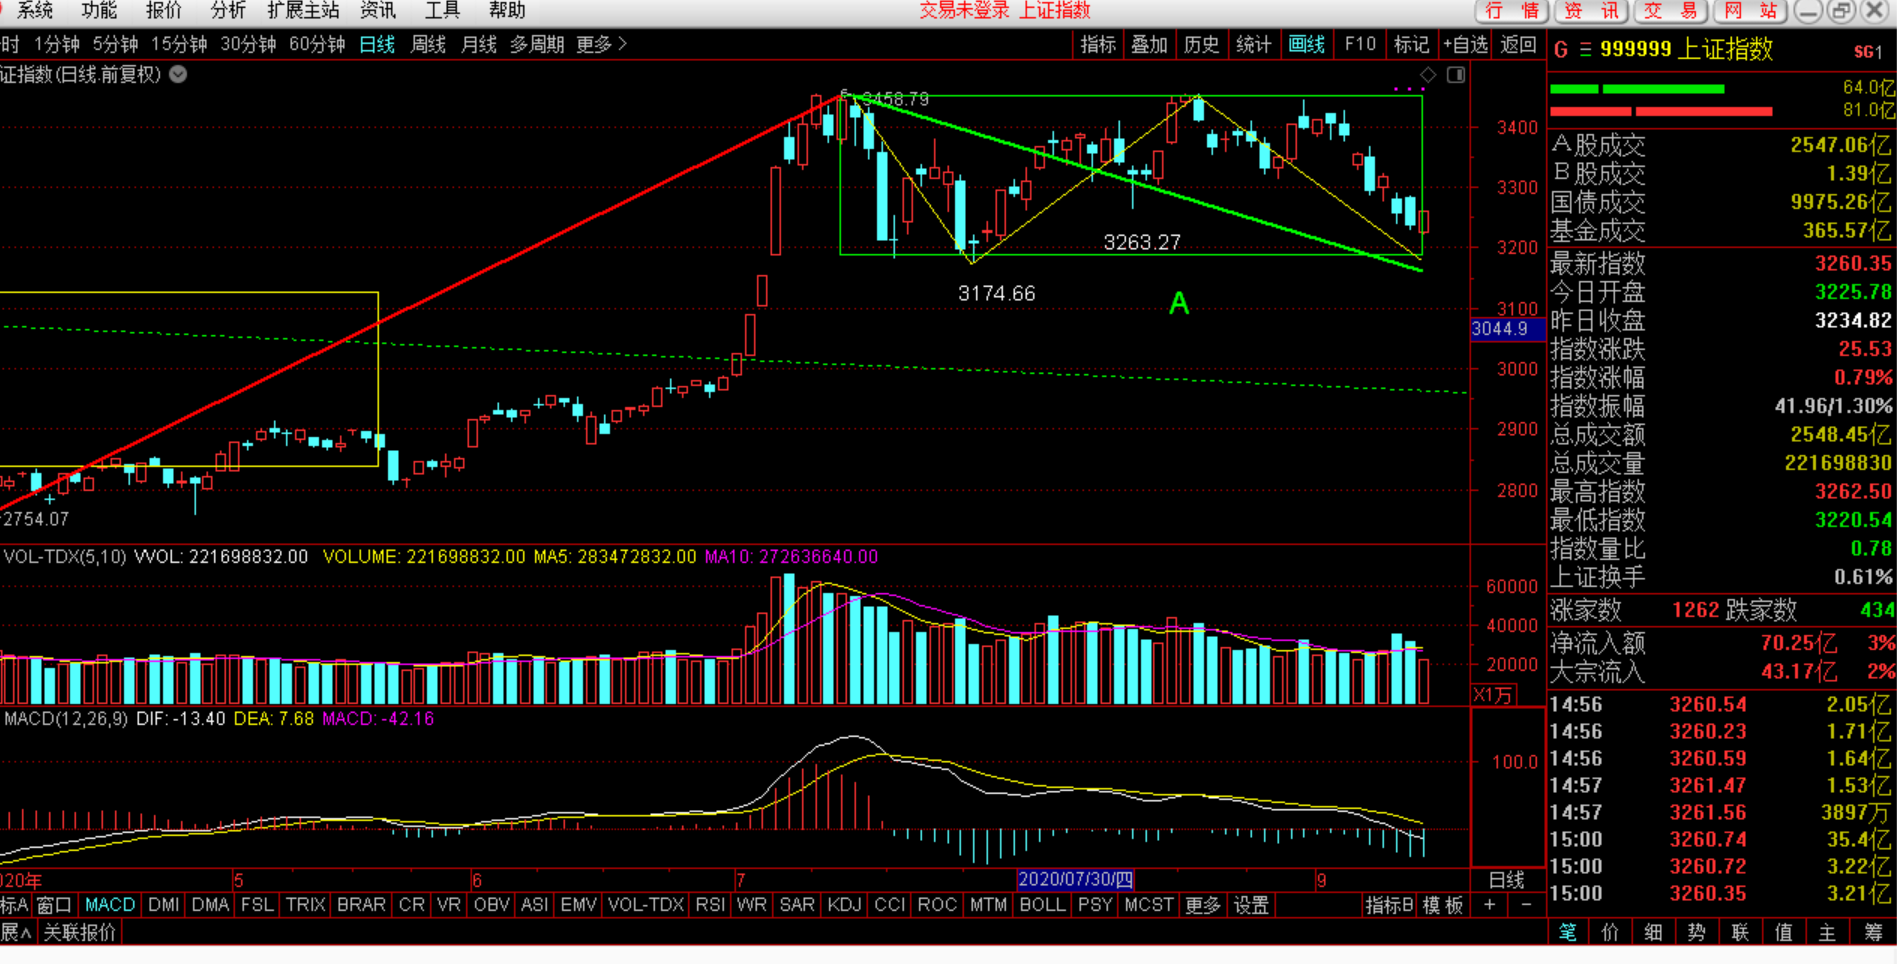Screen dimensions: 1897x964
Task: Select the 60分钟 timeframe
Action: (317, 44)
